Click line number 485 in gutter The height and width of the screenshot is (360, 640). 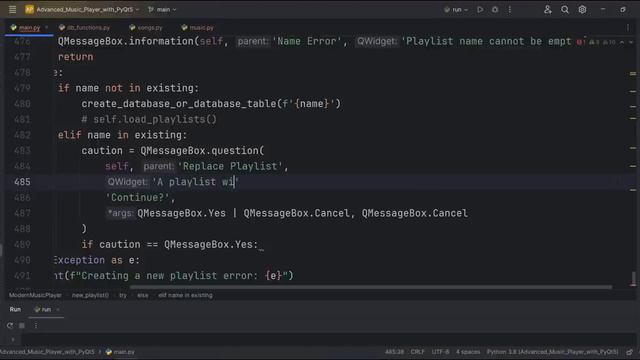tap(22, 182)
